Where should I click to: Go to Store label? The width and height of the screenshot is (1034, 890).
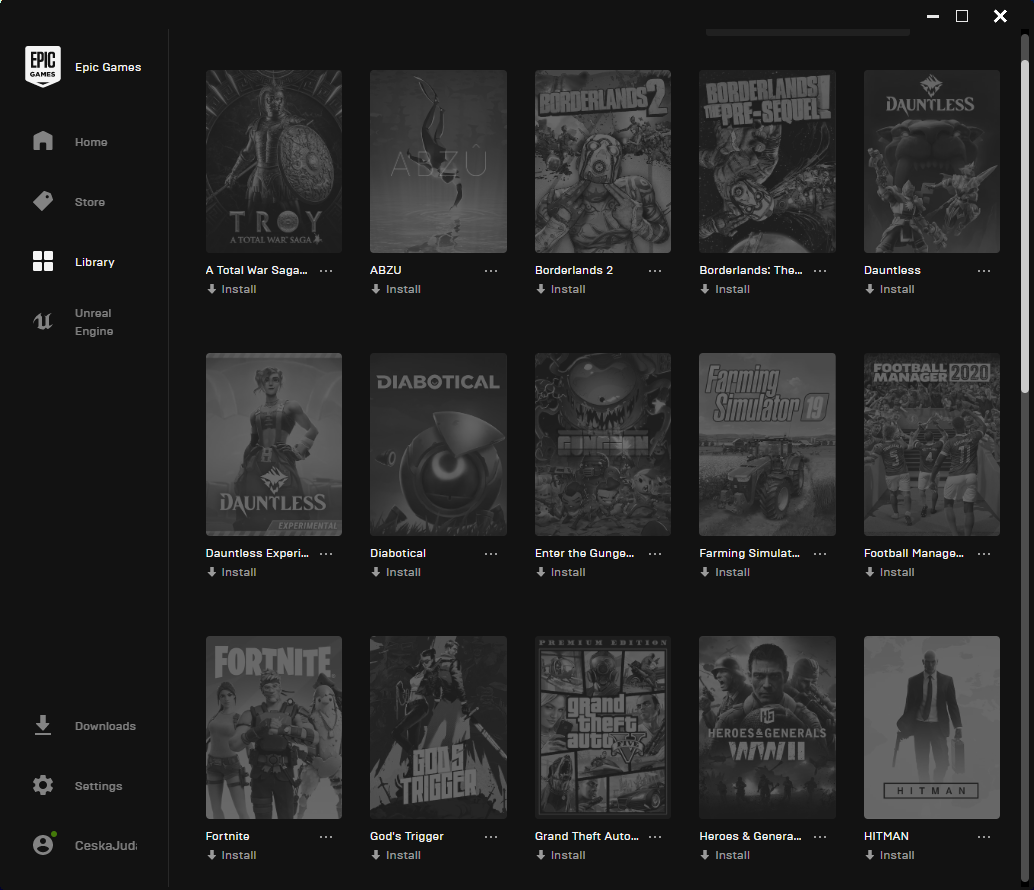tap(90, 202)
